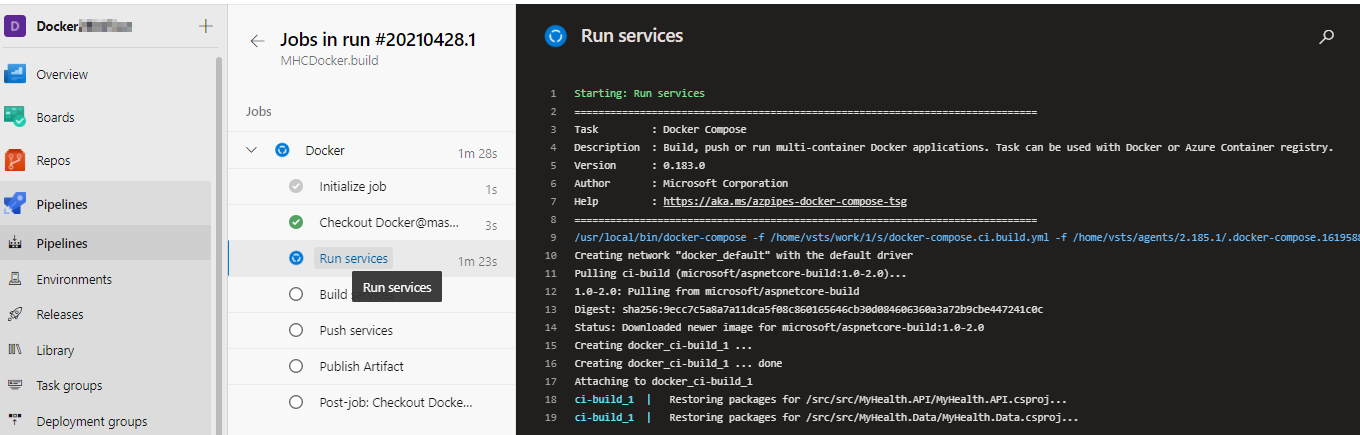Click the purple project avatar D icon

tap(15, 26)
